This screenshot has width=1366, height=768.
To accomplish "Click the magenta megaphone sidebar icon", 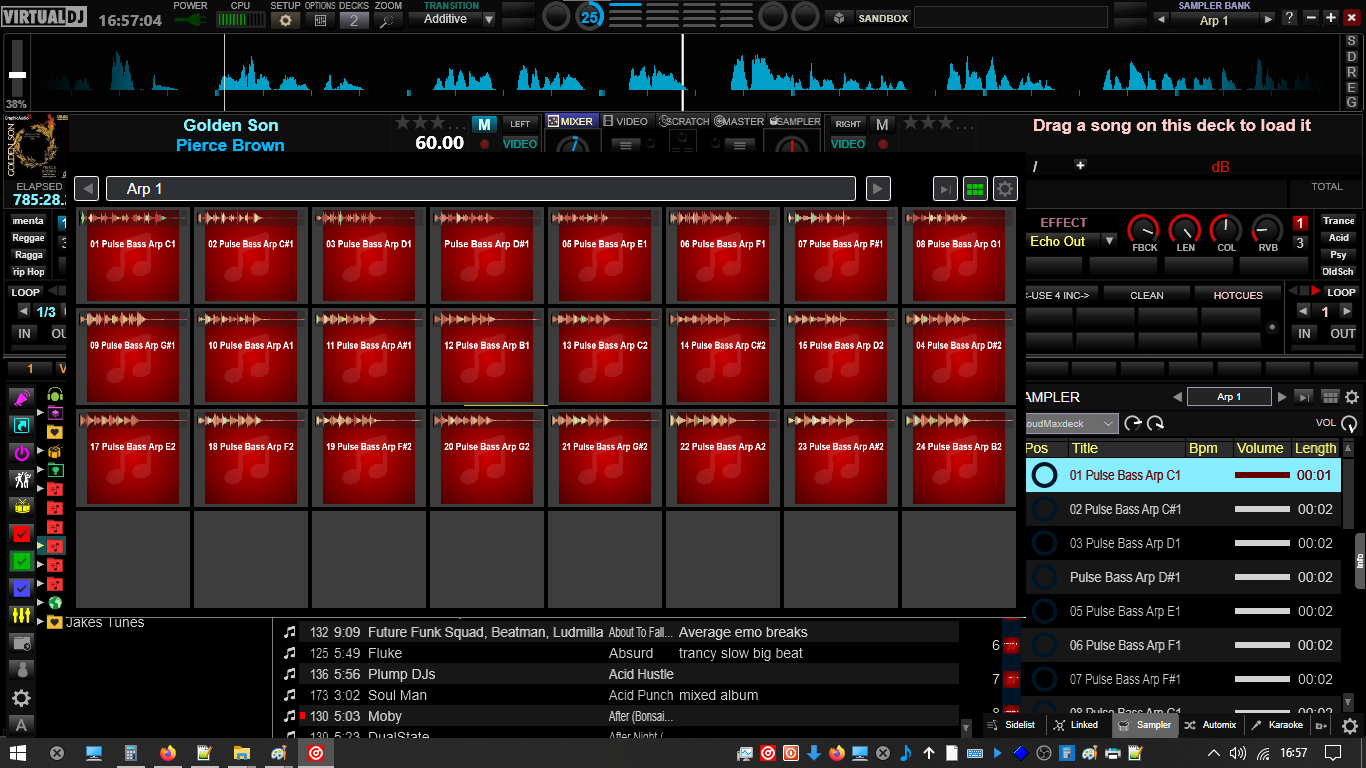I will [21, 398].
